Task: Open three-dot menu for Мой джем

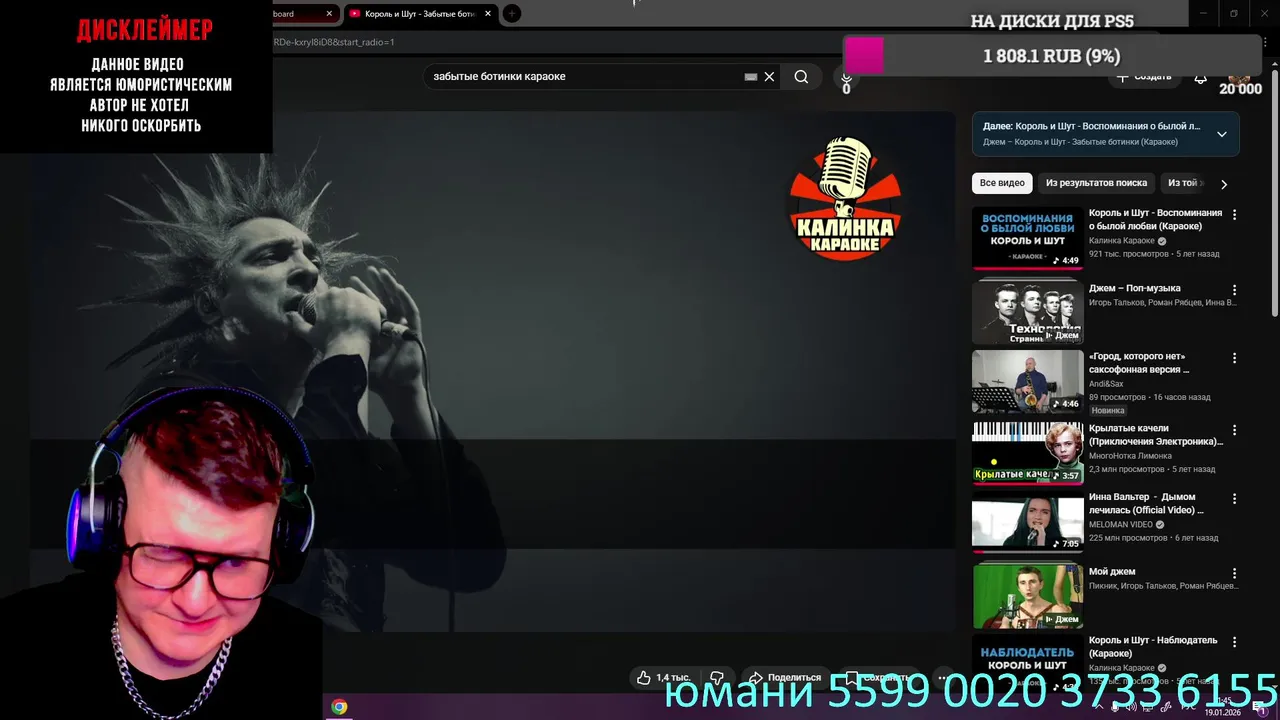Action: tap(1234, 574)
